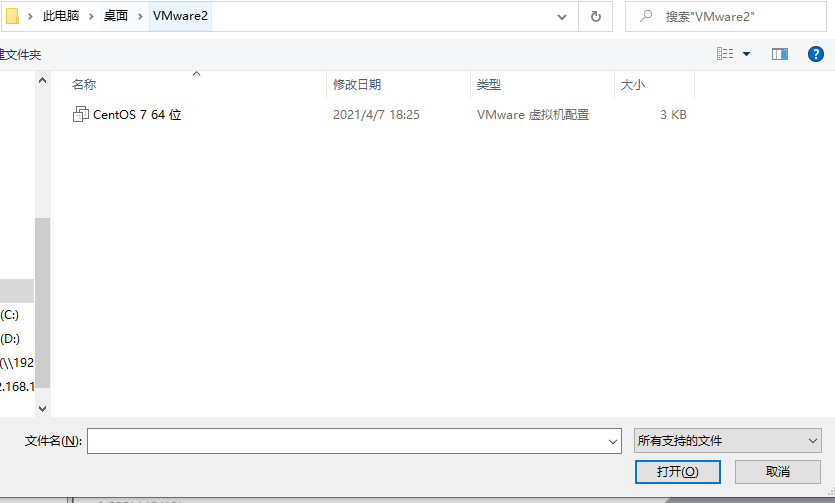This screenshot has height=503, width=835.
Task: Select the (C:) drive in sidebar
Action: (10, 315)
